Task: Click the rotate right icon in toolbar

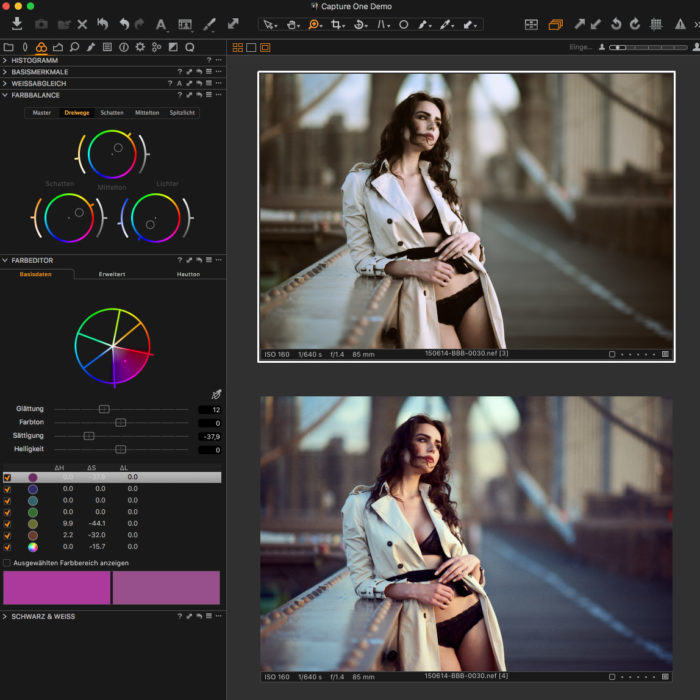Action: [635, 24]
